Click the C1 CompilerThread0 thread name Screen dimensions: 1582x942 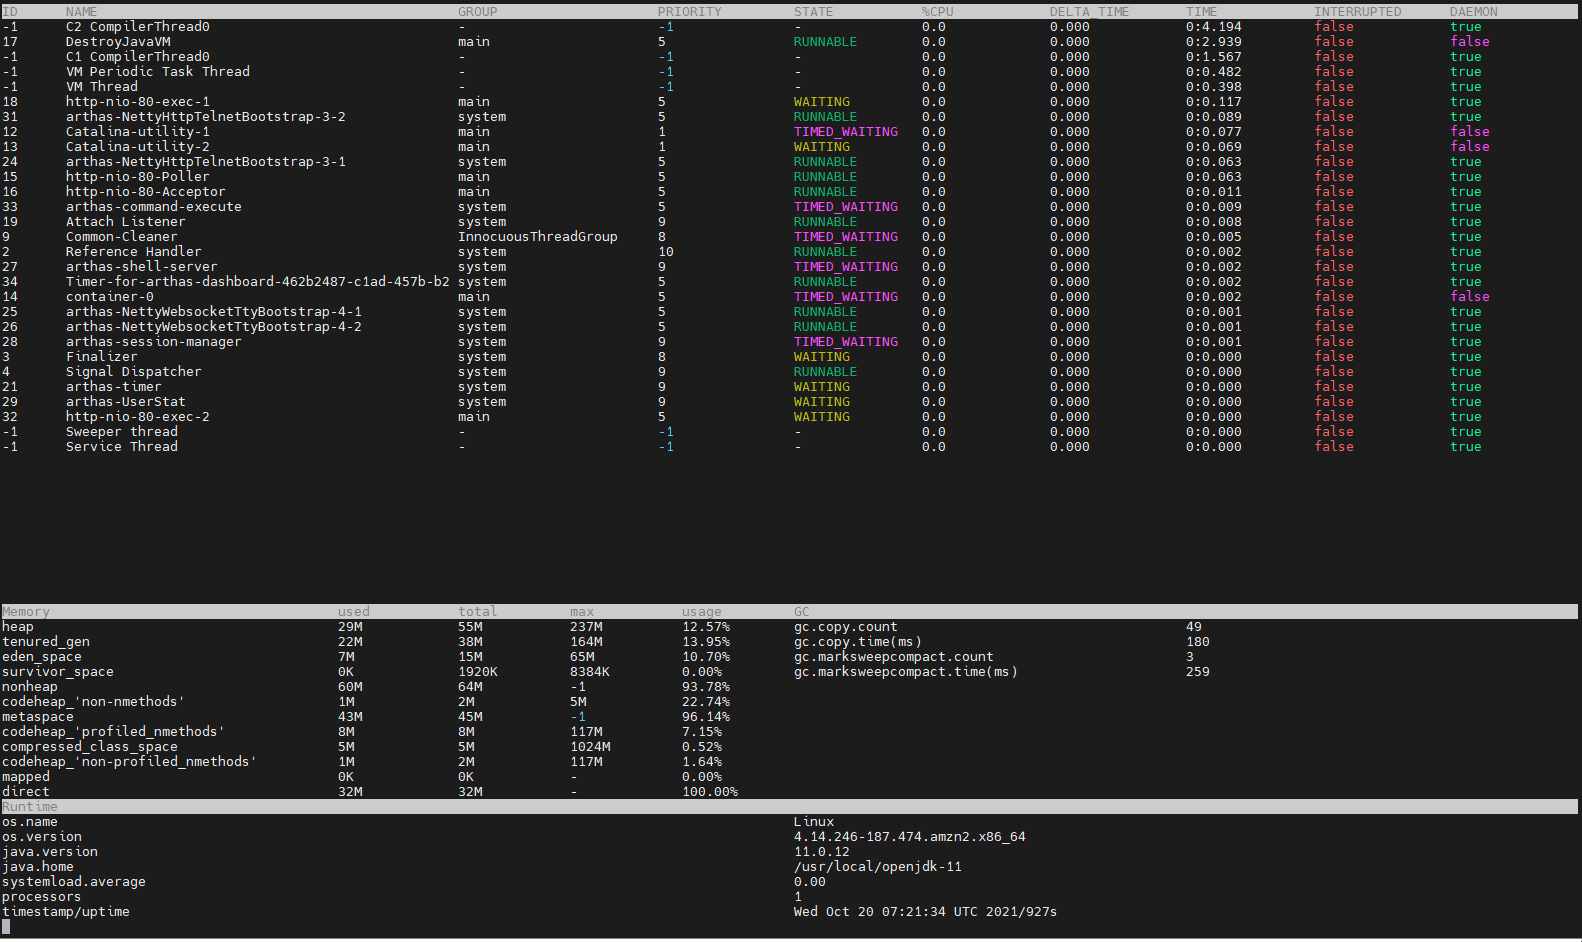(138, 57)
